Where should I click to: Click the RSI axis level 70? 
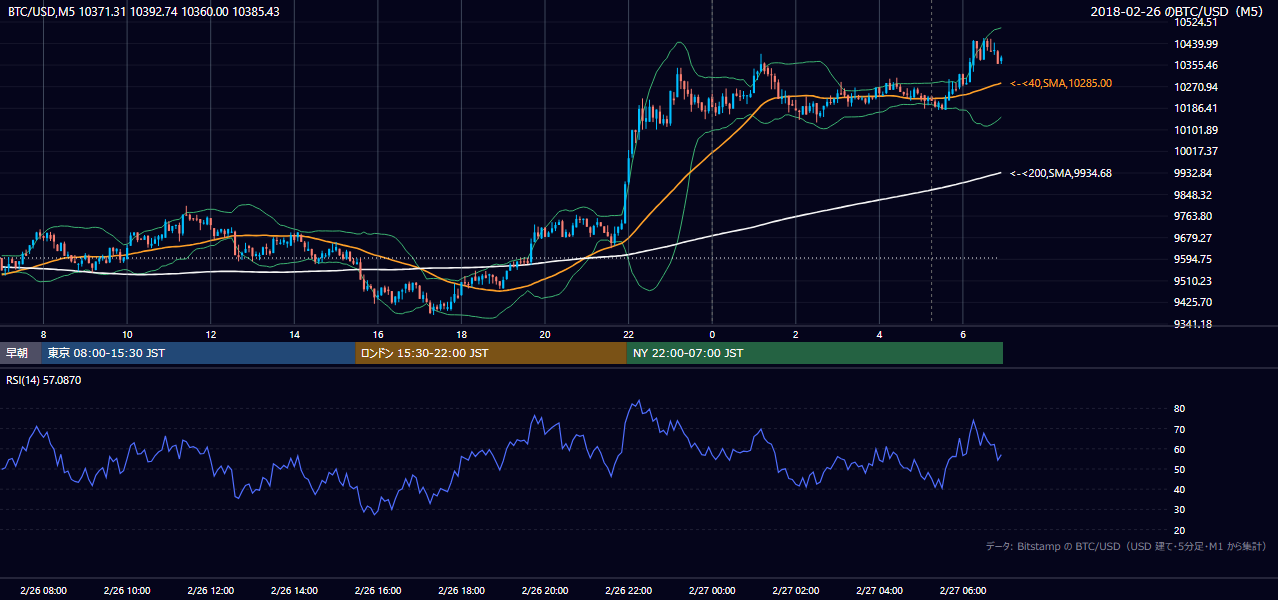pyautogui.click(x=1179, y=429)
